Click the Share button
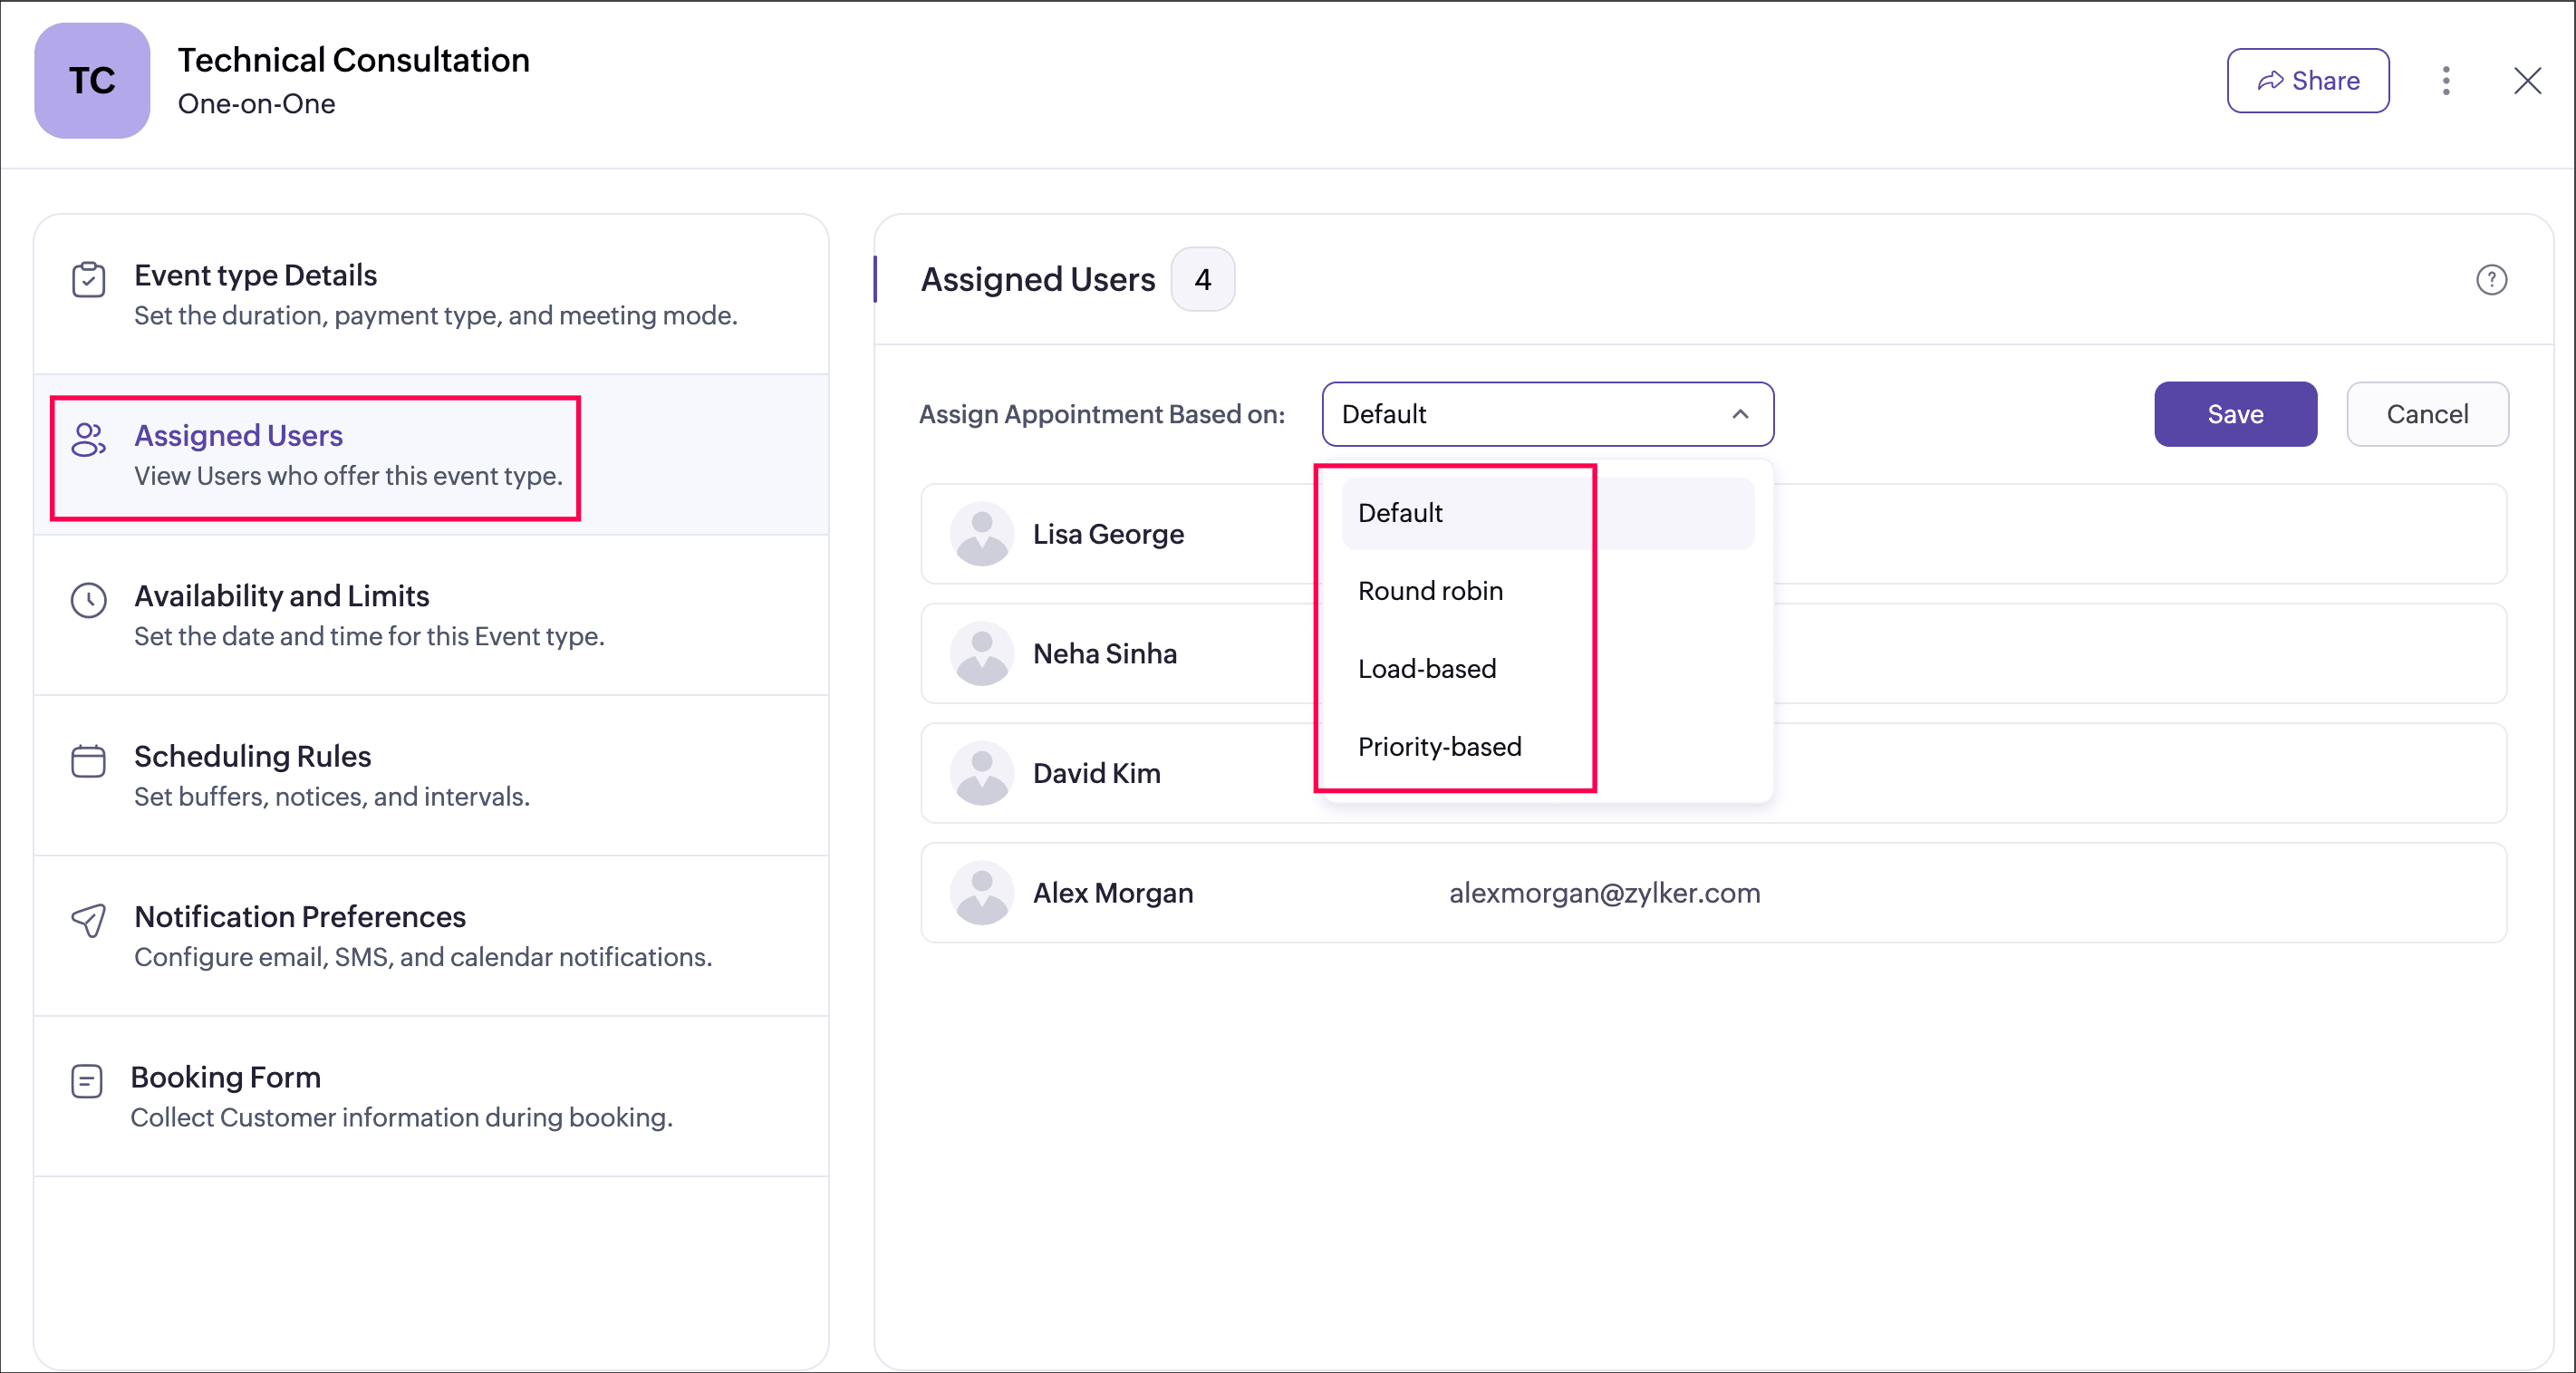 [x=2307, y=81]
